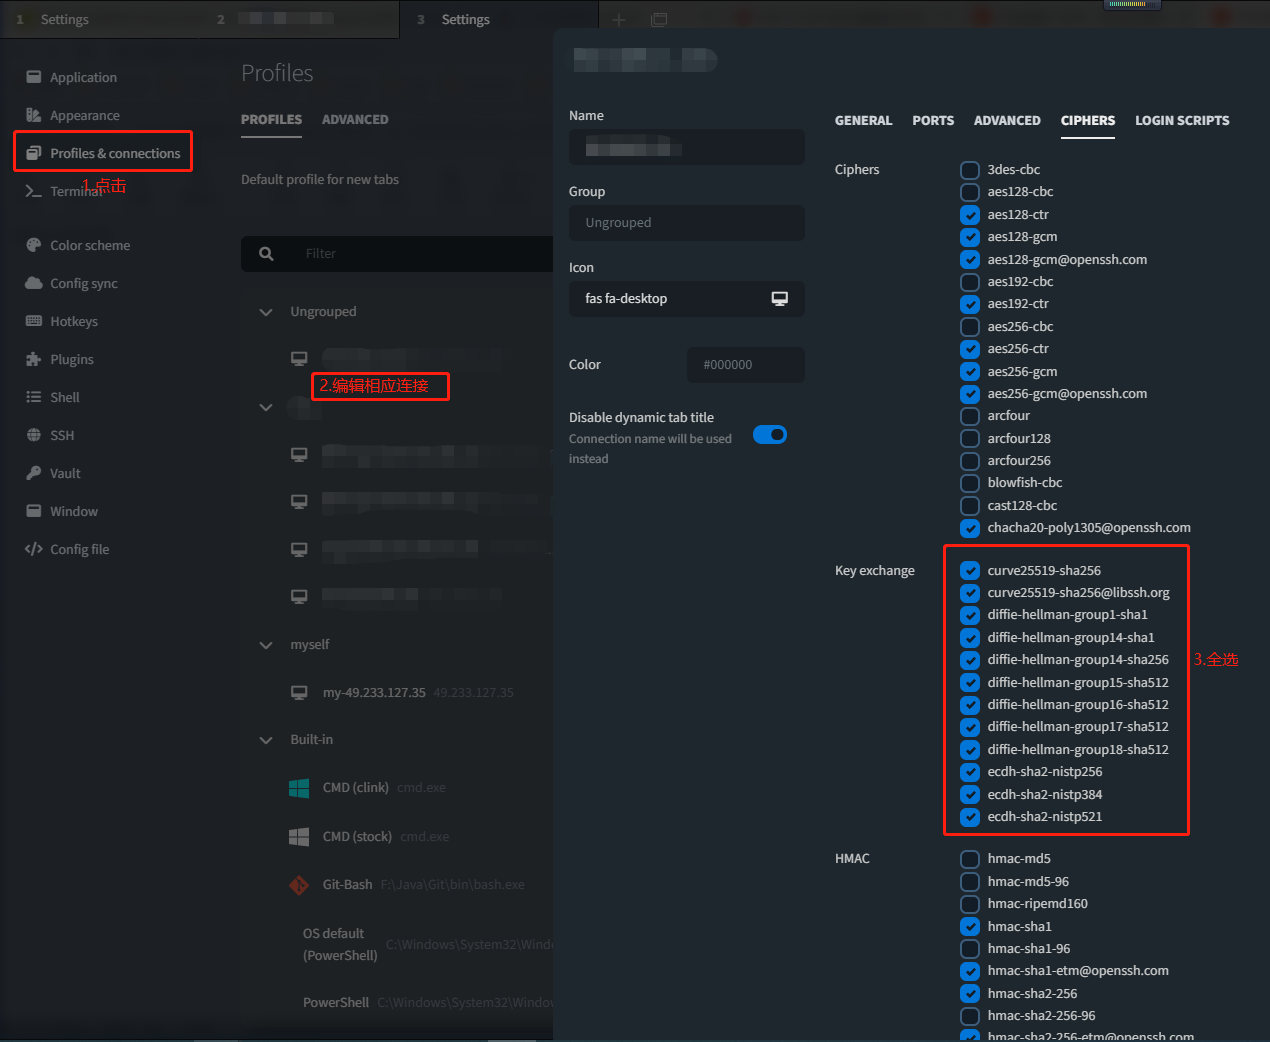The image size is (1270, 1042).
Task: Click the search icon in Filter box
Action: [x=266, y=254]
